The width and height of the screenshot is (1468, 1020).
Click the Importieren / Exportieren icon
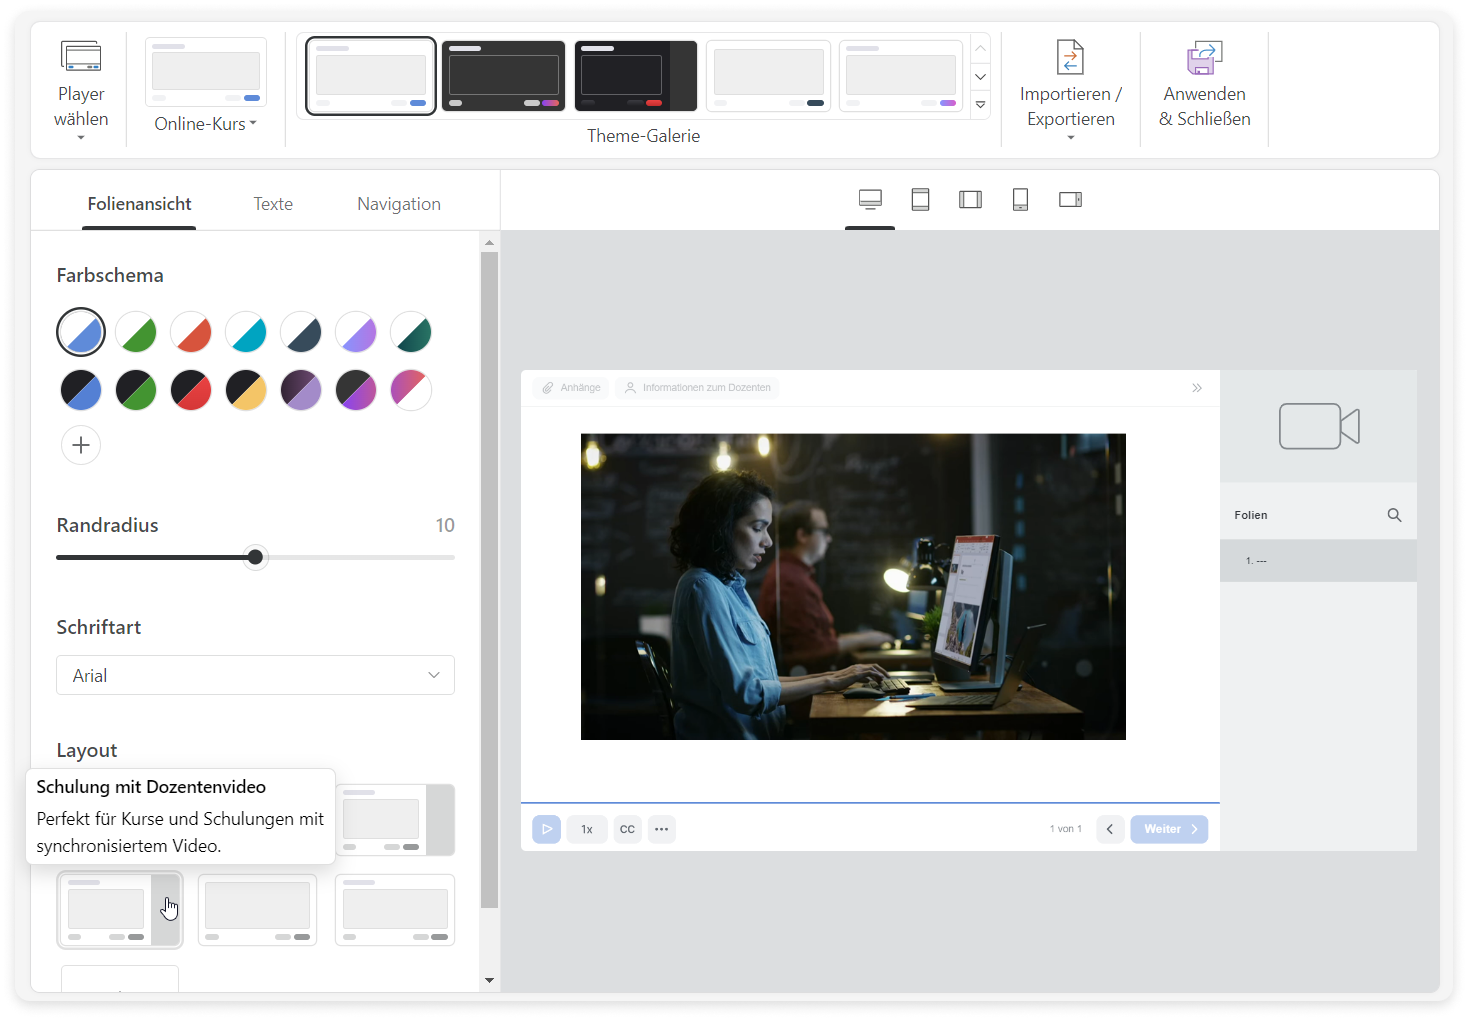(x=1070, y=58)
